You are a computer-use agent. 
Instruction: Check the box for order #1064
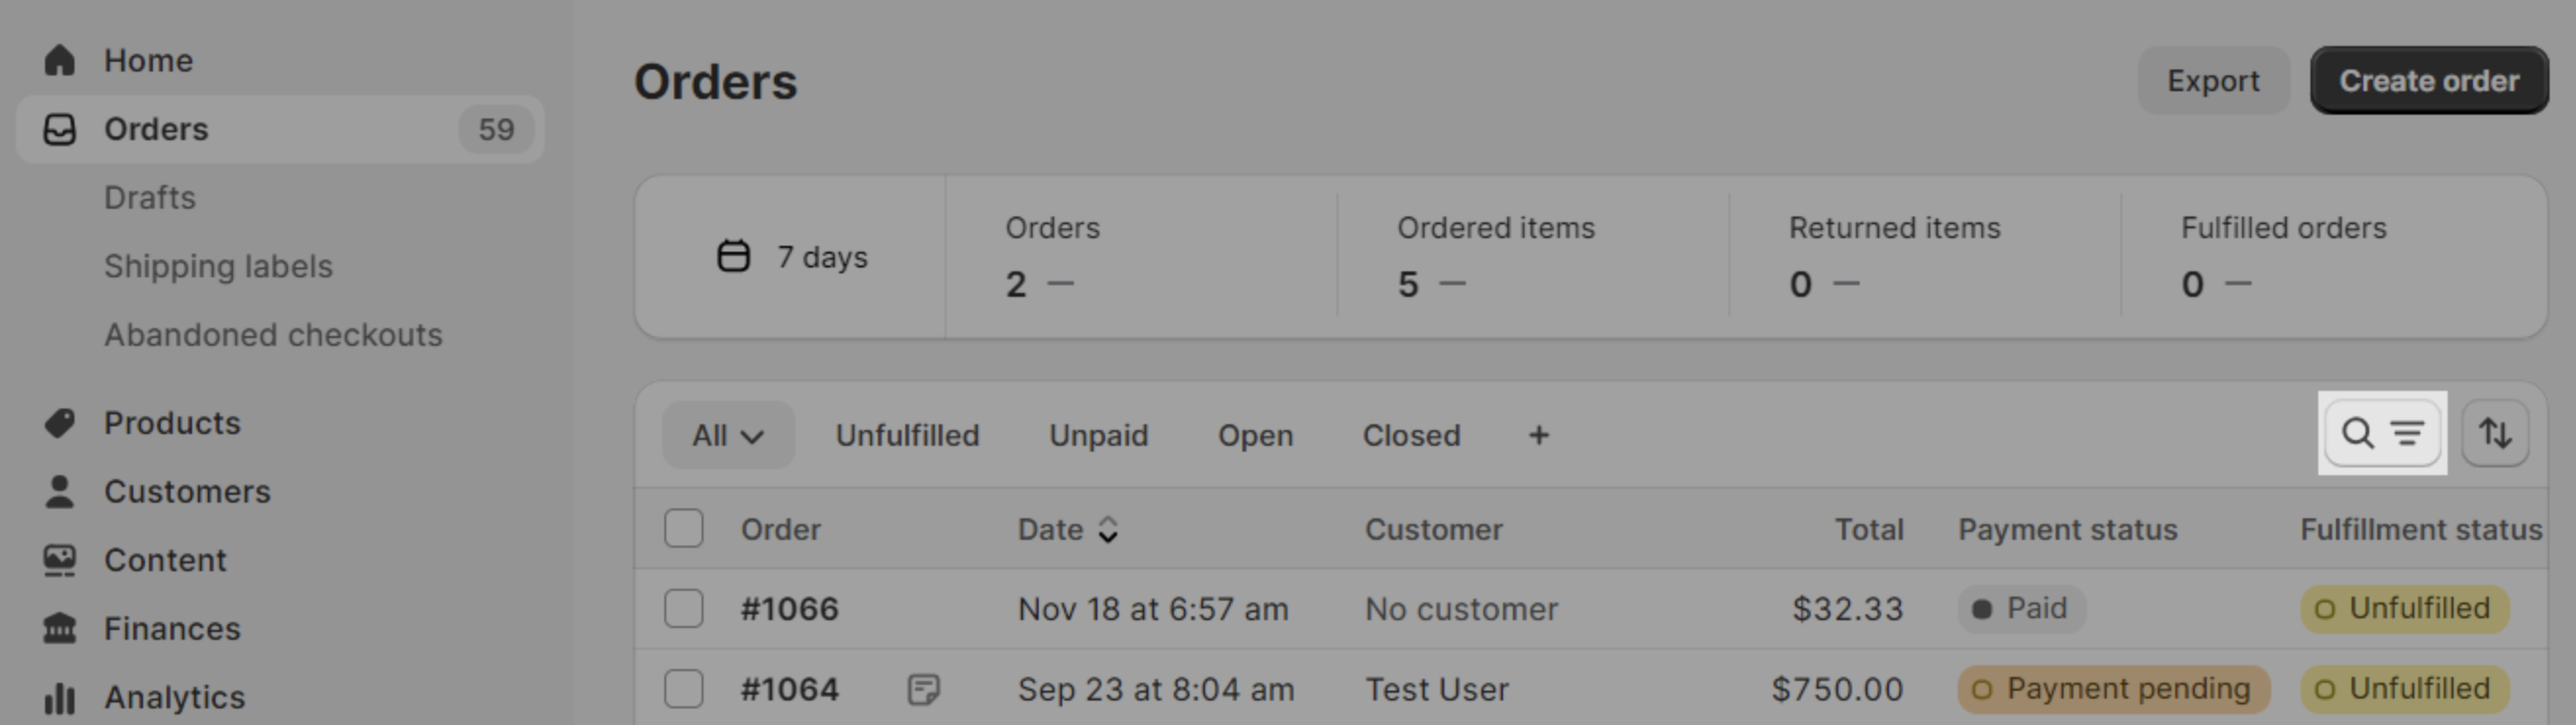tap(684, 689)
